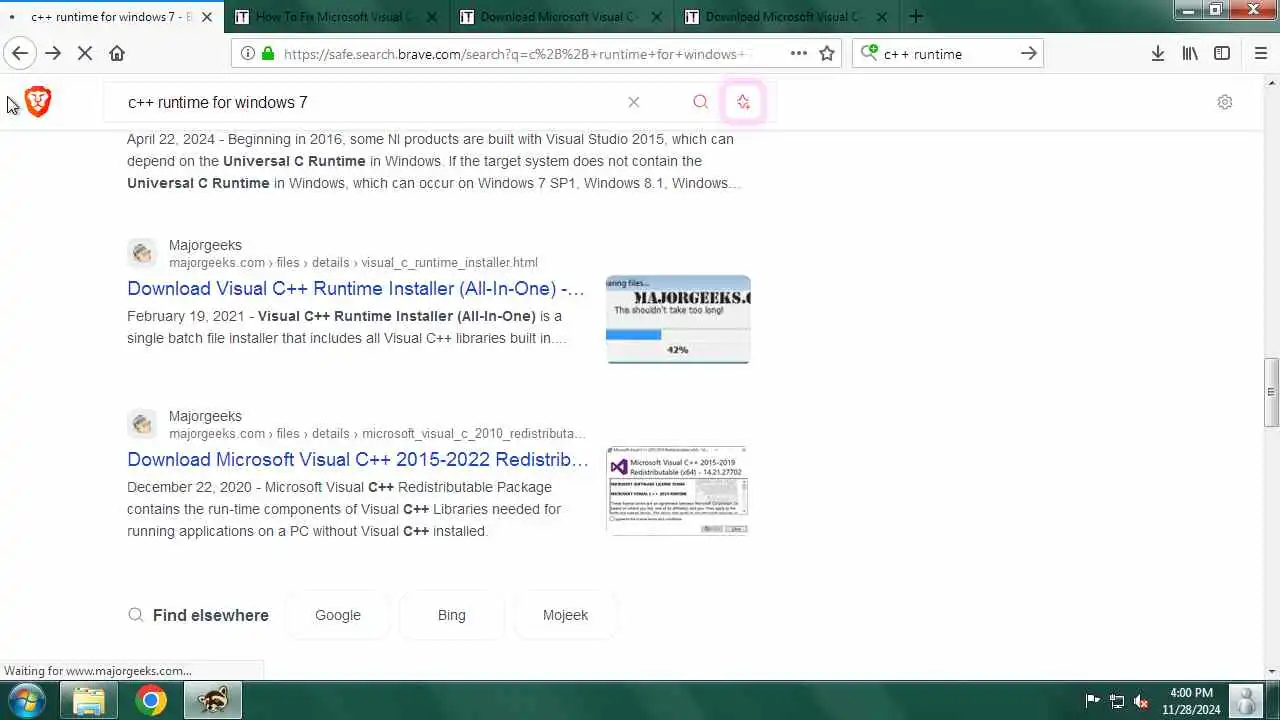Image resolution: width=1280 pixels, height=720 pixels.
Task: Open the Majorgeeks installer progress thumbnail
Action: [678, 319]
